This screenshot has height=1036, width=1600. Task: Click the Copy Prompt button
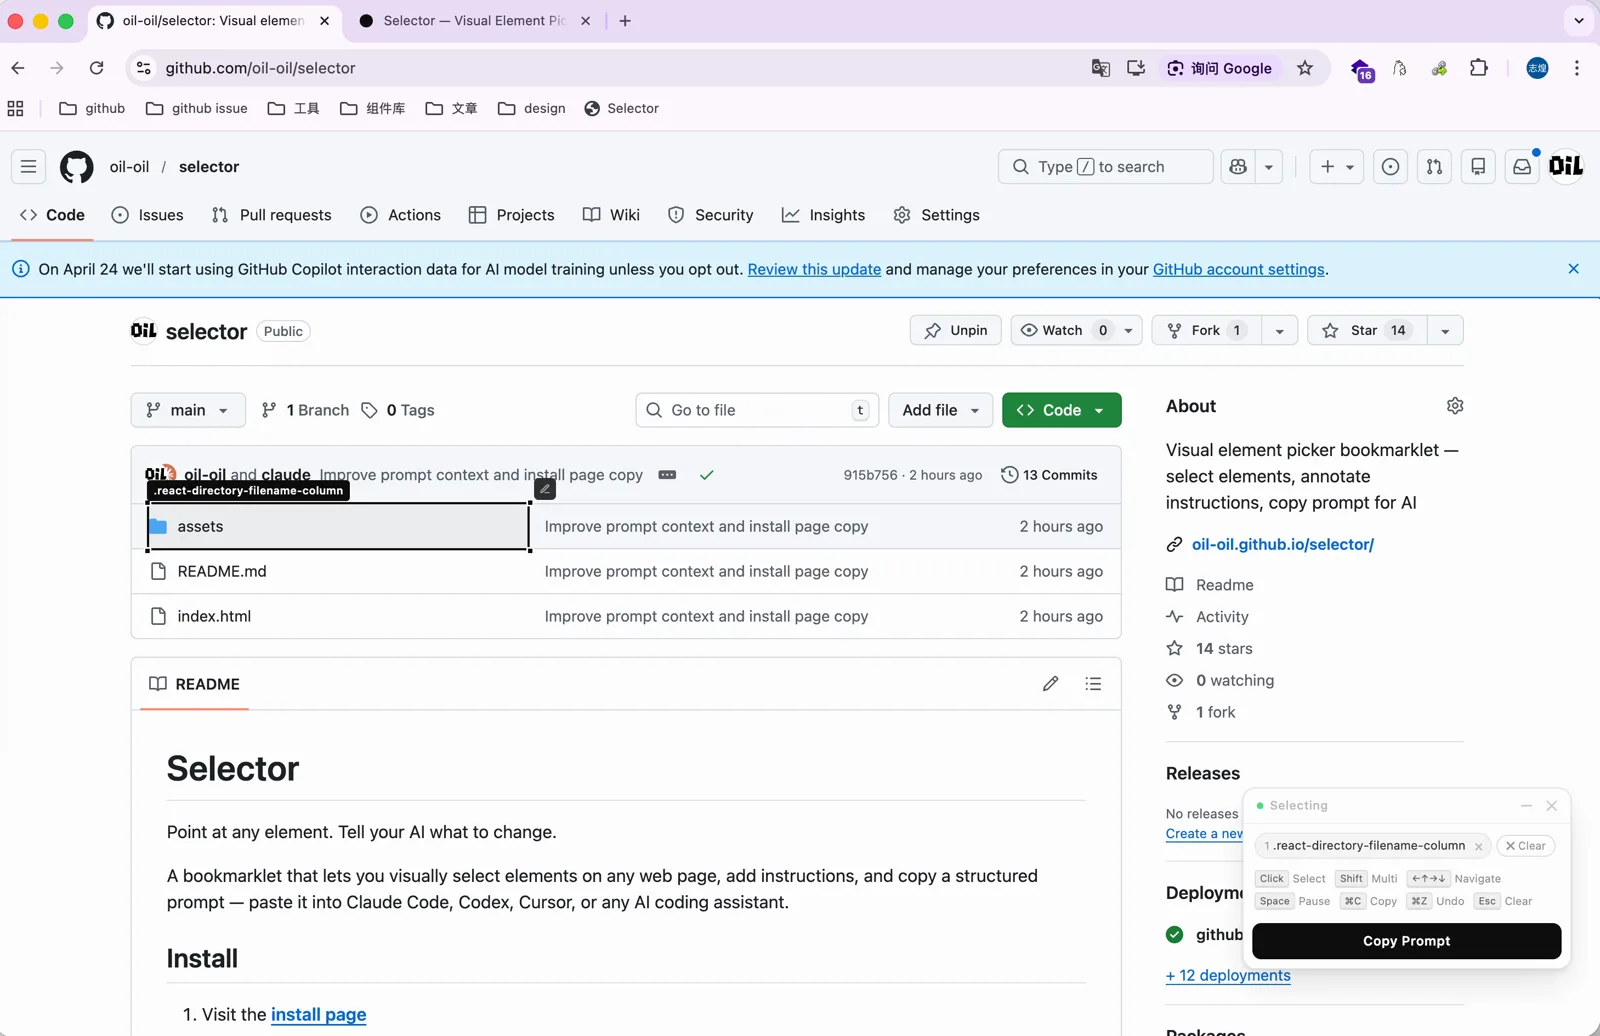click(x=1406, y=941)
